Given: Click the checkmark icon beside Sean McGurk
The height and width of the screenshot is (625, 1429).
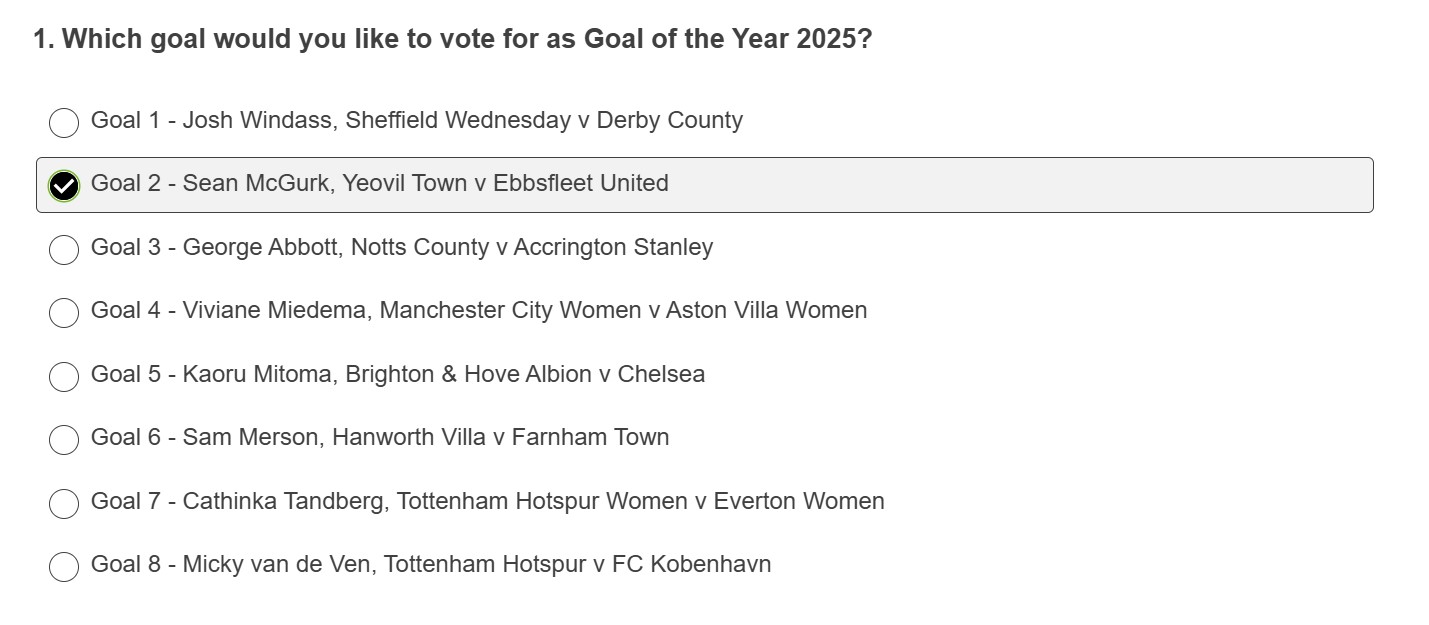Looking at the screenshot, I should [64, 185].
